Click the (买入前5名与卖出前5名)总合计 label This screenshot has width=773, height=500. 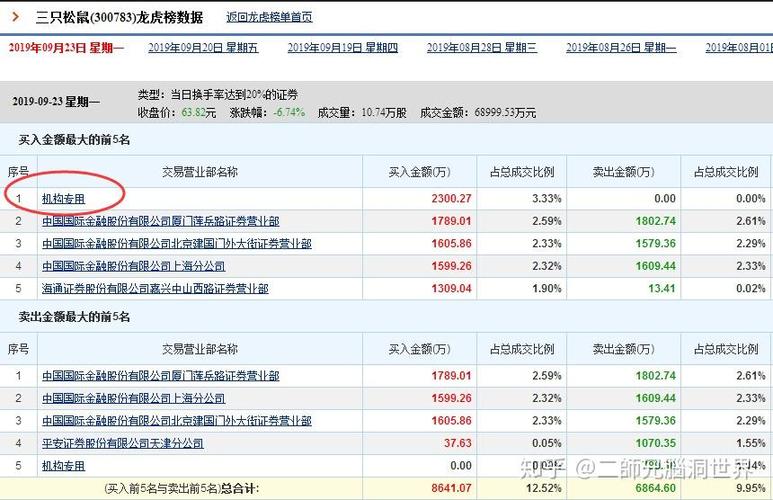182,489
